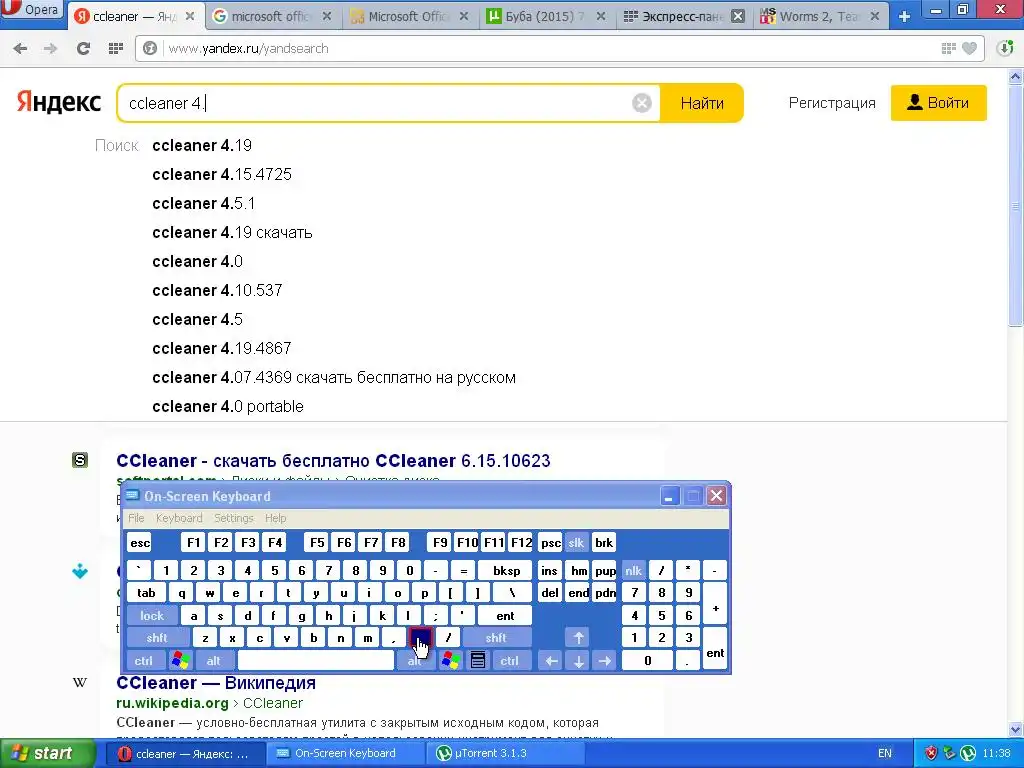Viewport: 1024px width, 768px height.
Task: Switch to µTorrent 3.1.3 taskbar button
Action: tap(503, 754)
